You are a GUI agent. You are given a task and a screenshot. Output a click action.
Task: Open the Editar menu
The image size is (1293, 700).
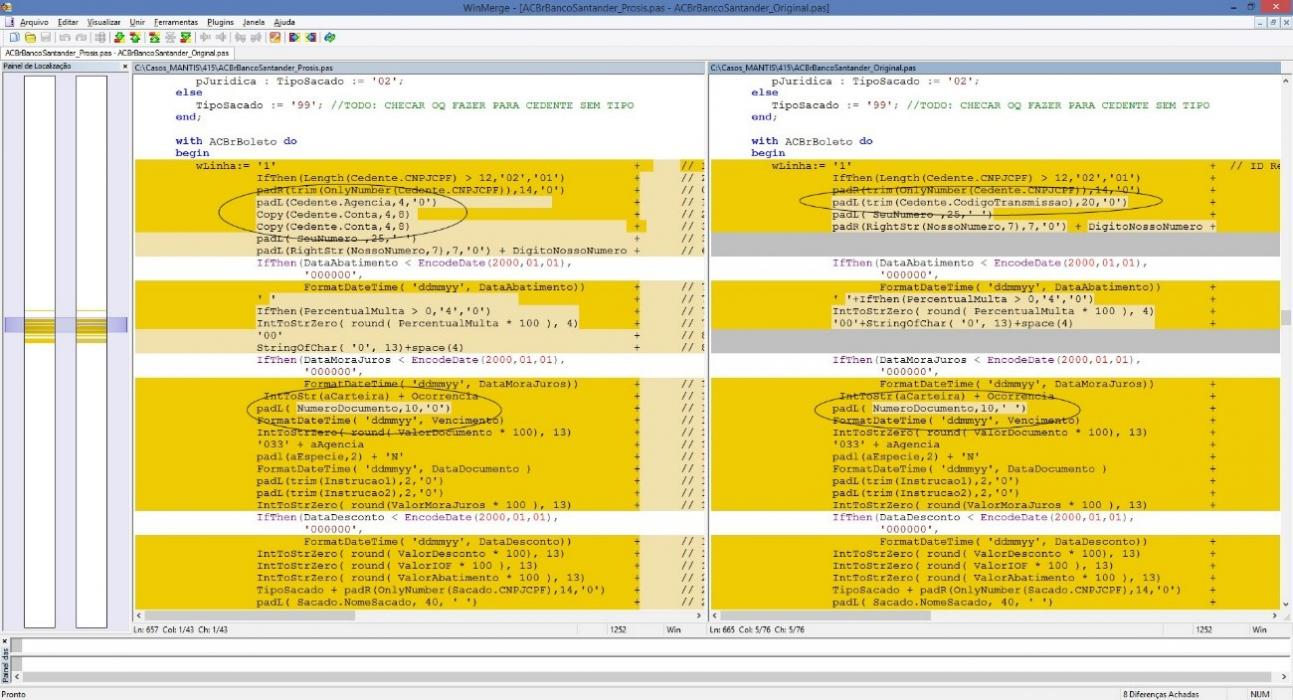coord(68,21)
